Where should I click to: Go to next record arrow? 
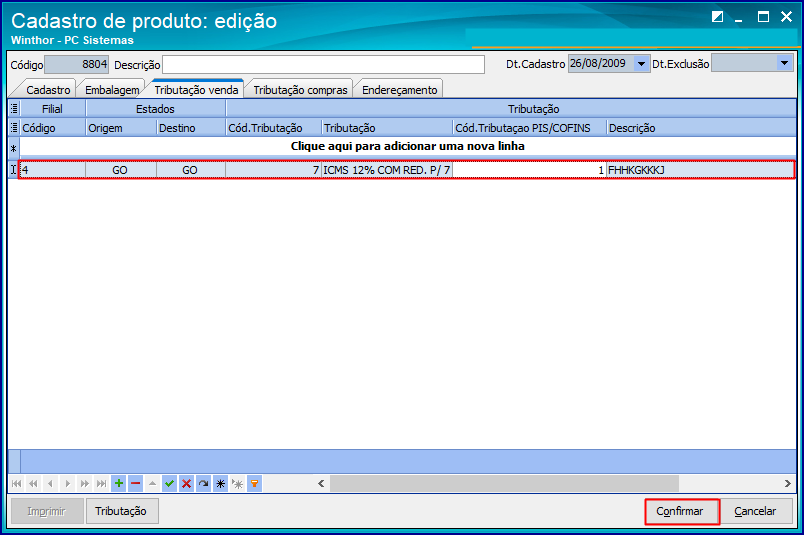coord(67,483)
